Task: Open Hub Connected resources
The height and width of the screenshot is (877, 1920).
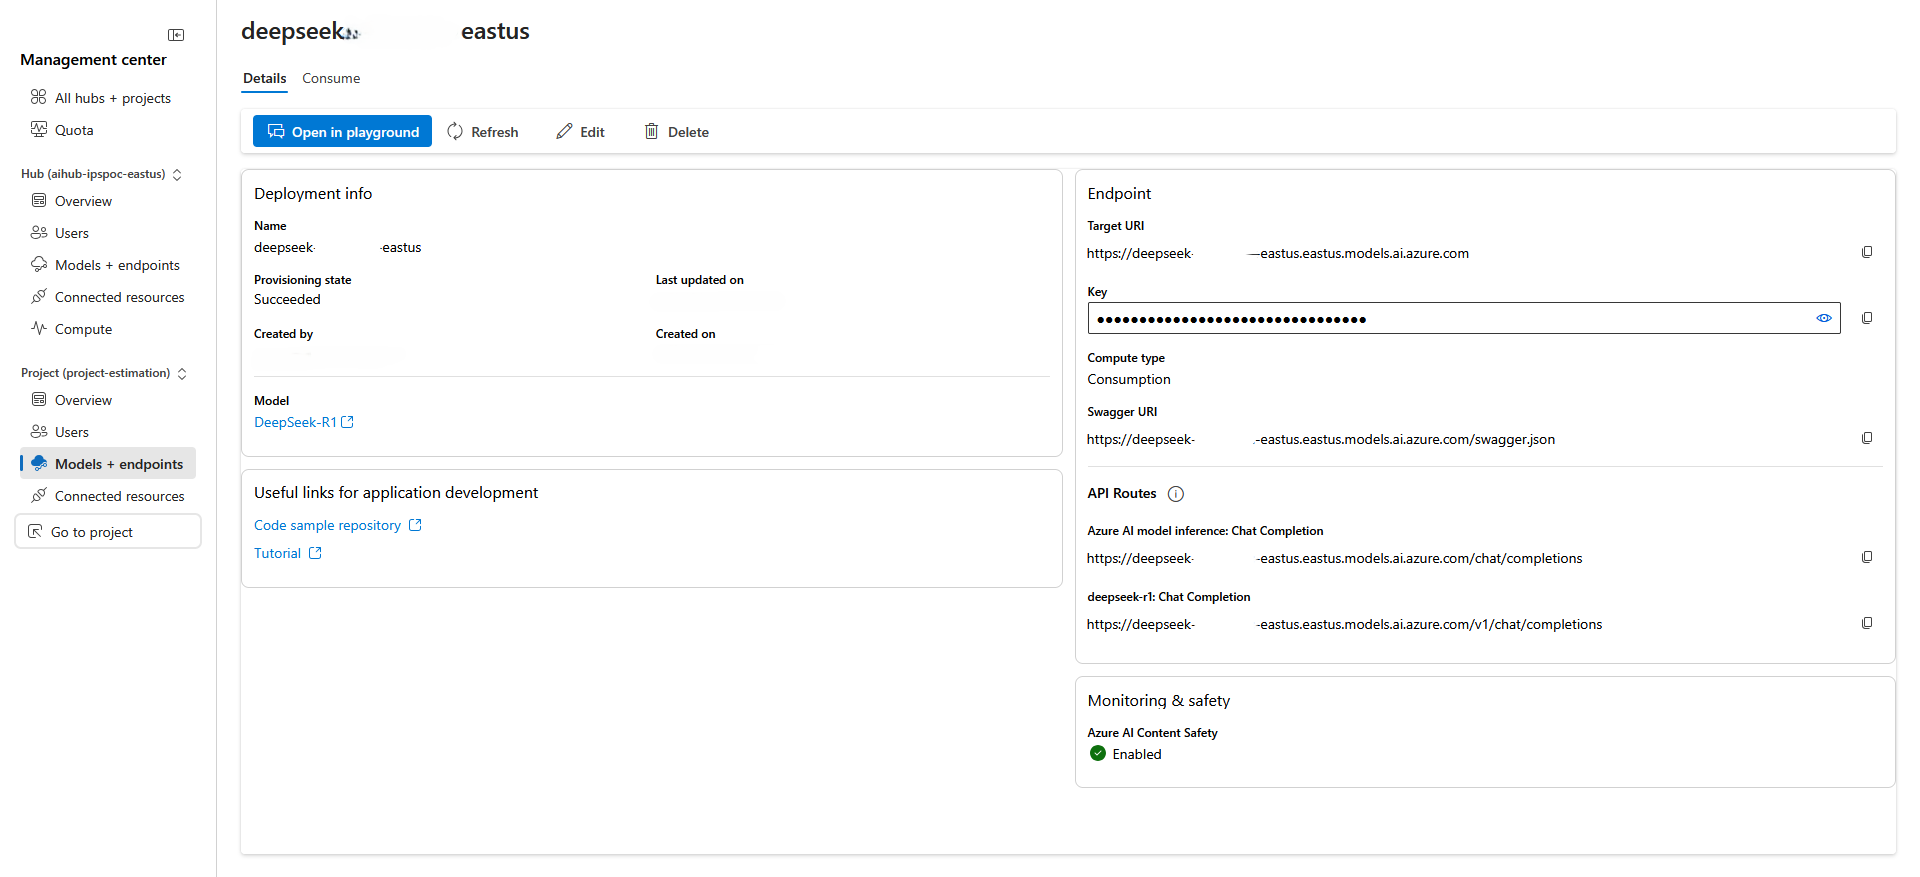Action: pos(107,297)
